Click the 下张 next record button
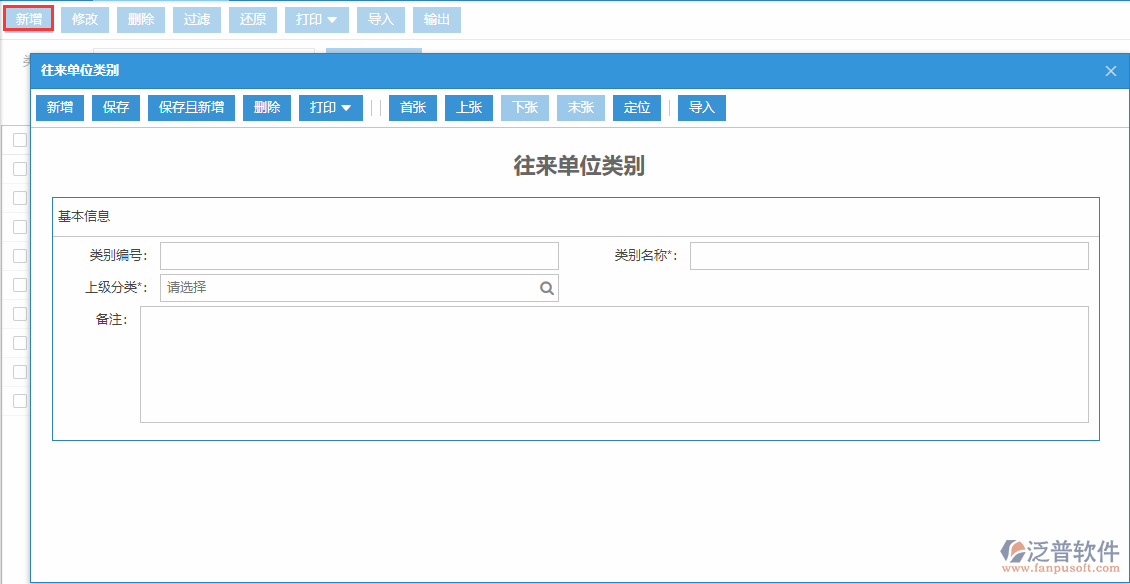Image resolution: width=1130 pixels, height=584 pixels. (x=525, y=107)
